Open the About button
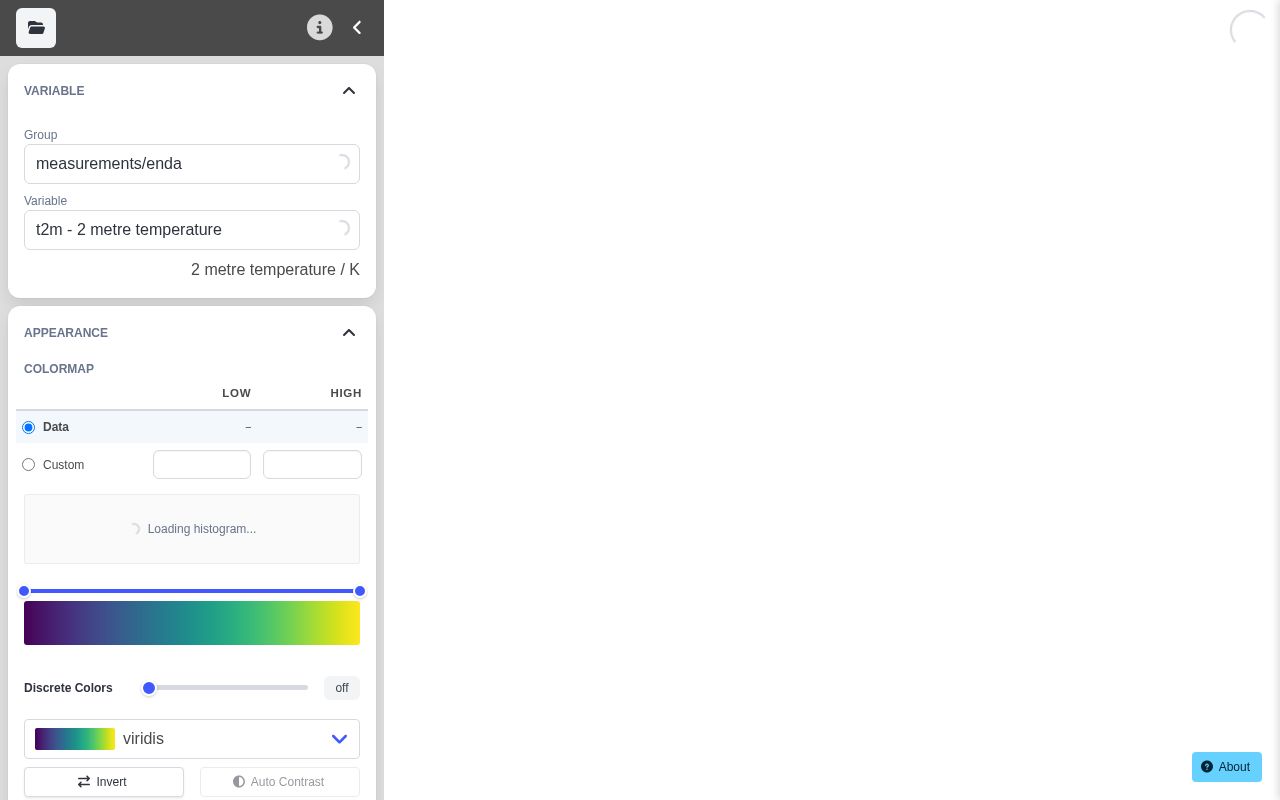 coord(1227,767)
